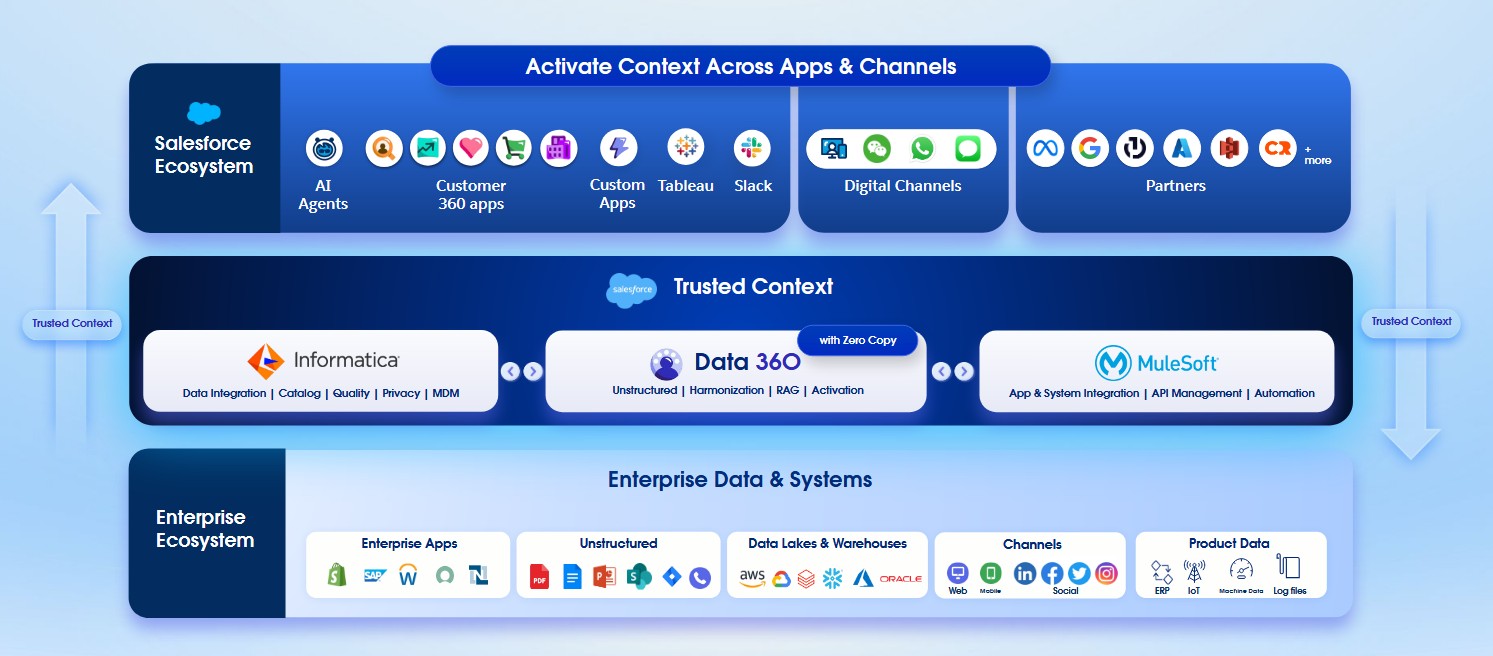Select the Google icon under Partners

(1090, 148)
